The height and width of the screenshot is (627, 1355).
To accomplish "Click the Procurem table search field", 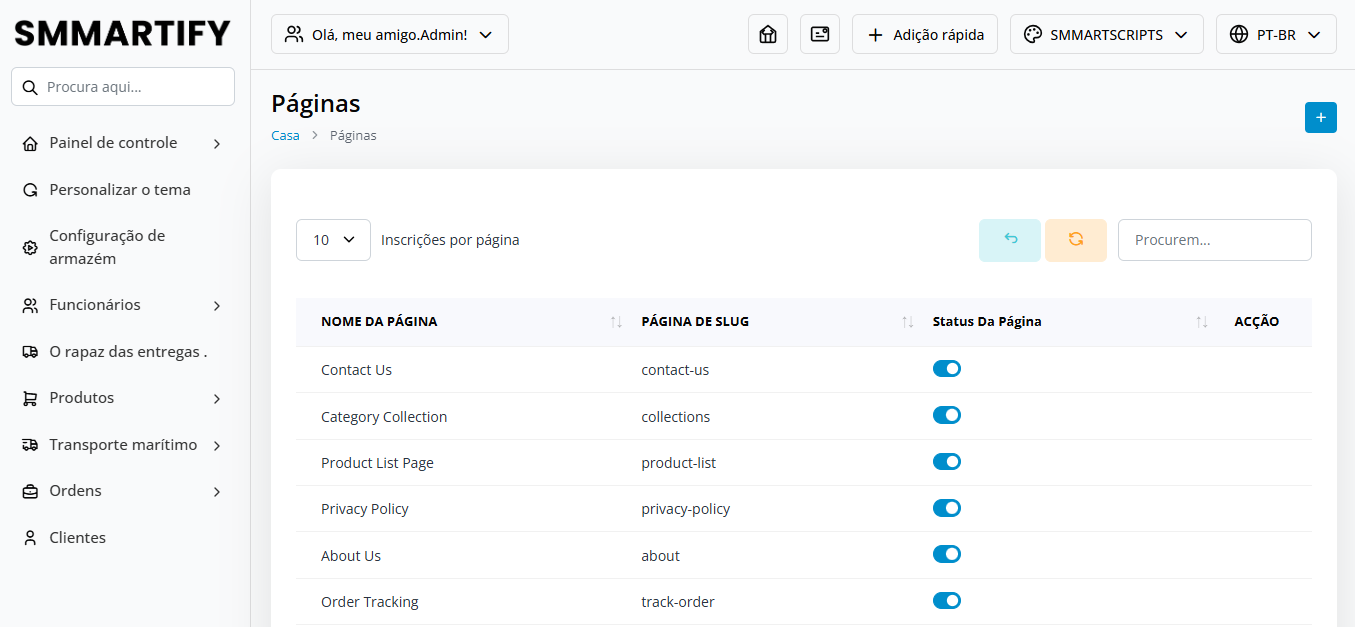I will [1214, 240].
